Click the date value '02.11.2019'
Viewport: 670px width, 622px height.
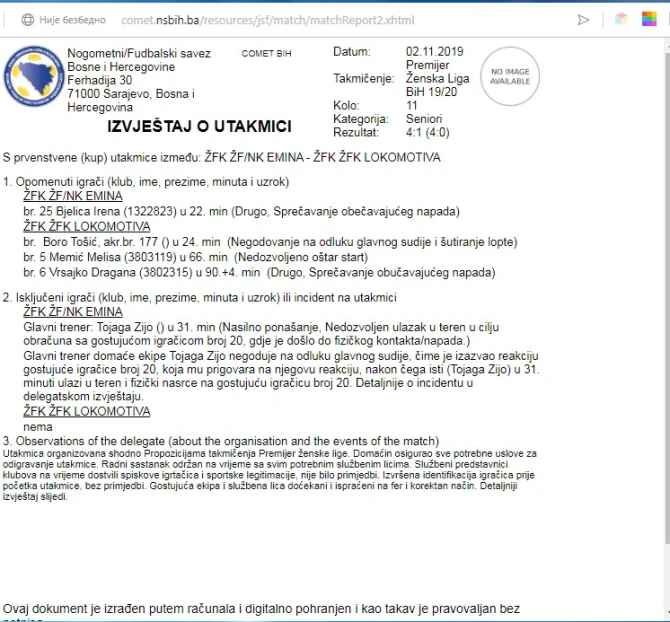(435, 52)
